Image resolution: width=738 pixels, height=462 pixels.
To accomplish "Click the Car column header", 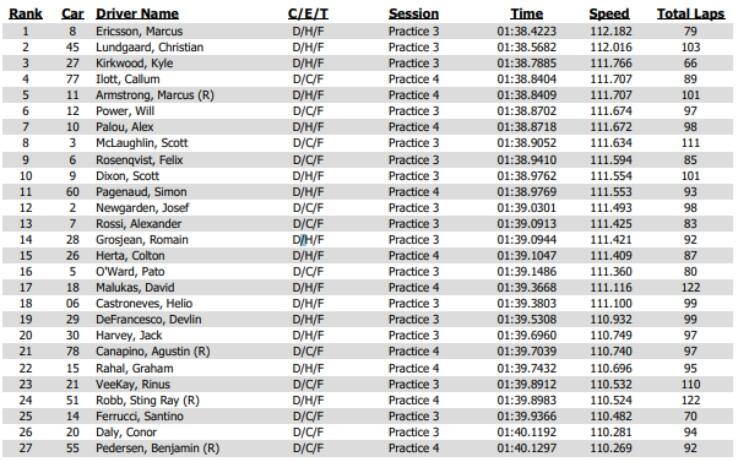I will (x=72, y=14).
